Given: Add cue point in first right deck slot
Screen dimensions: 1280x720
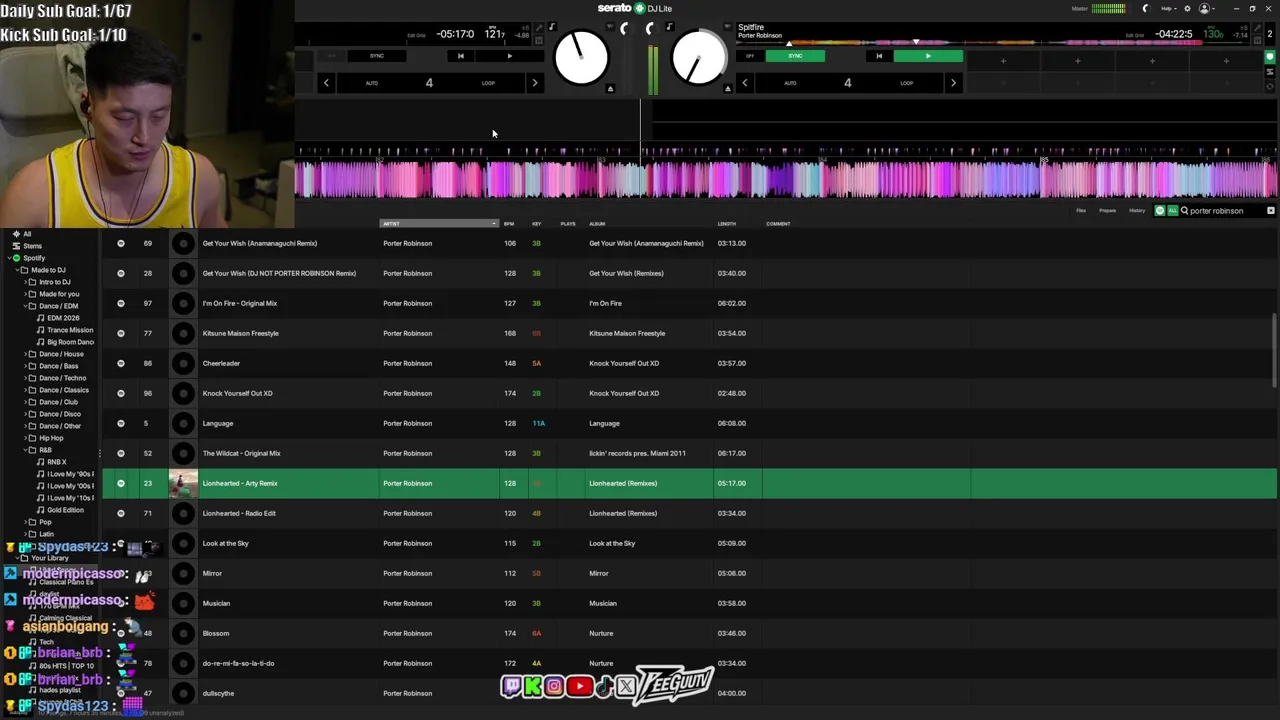Looking at the screenshot, I should (1003, 61).
